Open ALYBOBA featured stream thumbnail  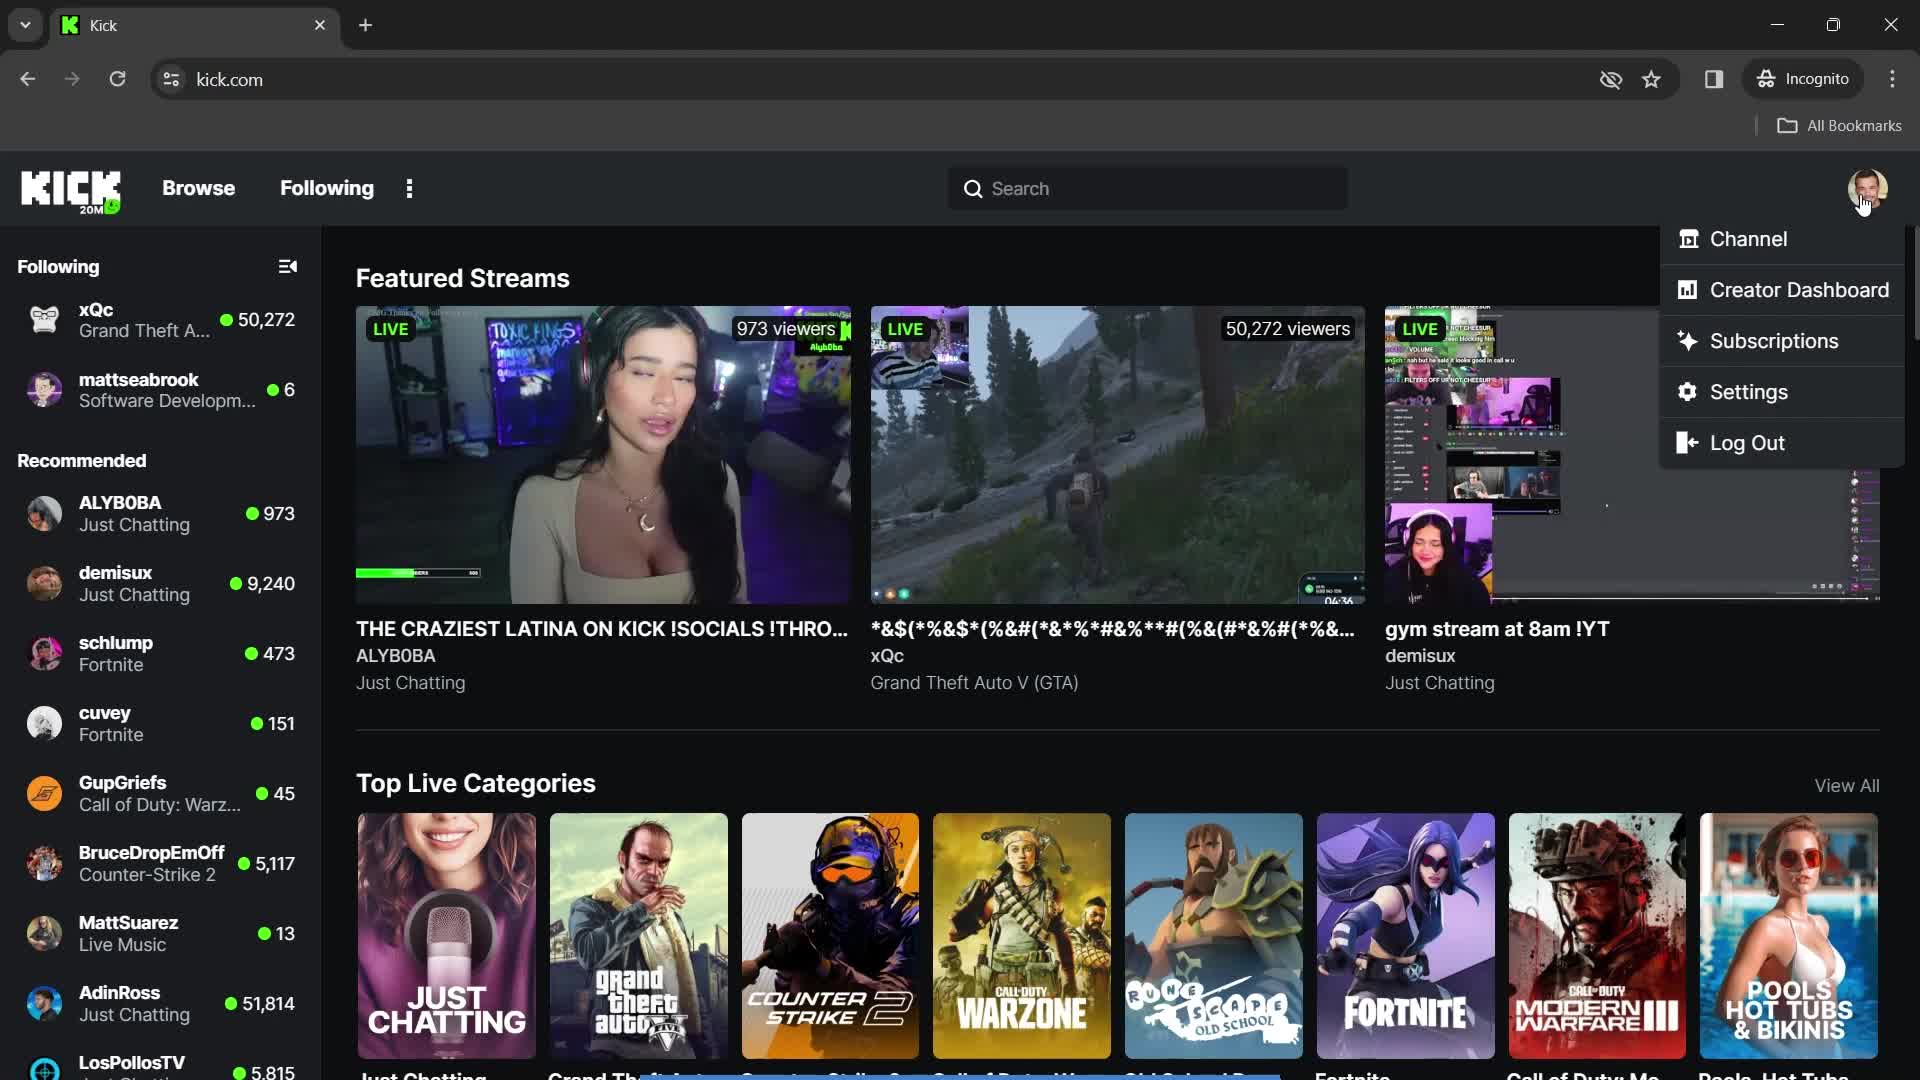pyautogui.click(x=603, y=455)
